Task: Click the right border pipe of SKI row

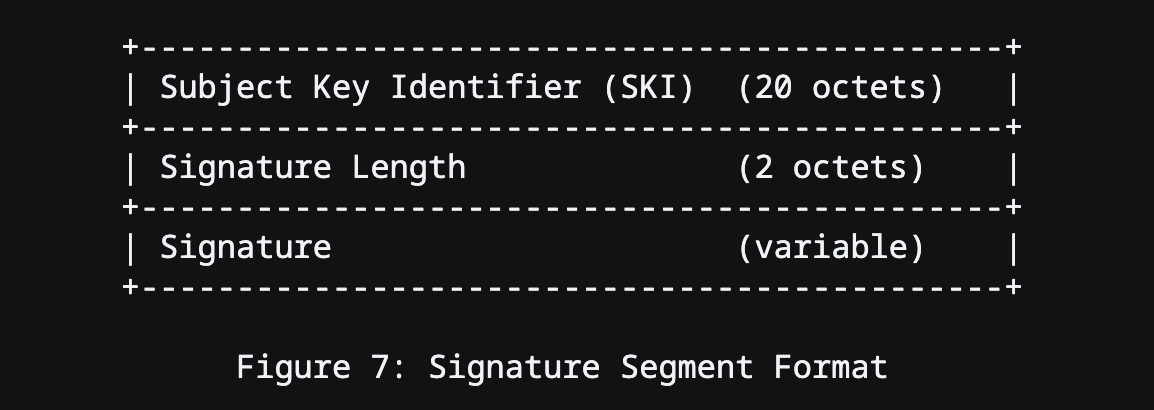Action: click(1013, 88)
